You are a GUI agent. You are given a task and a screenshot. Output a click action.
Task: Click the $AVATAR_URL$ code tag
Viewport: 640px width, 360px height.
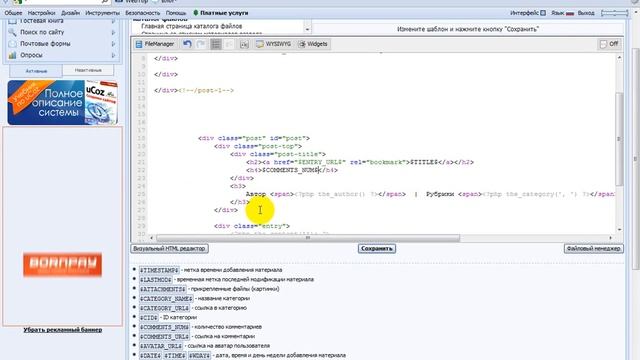pos(161,346)
